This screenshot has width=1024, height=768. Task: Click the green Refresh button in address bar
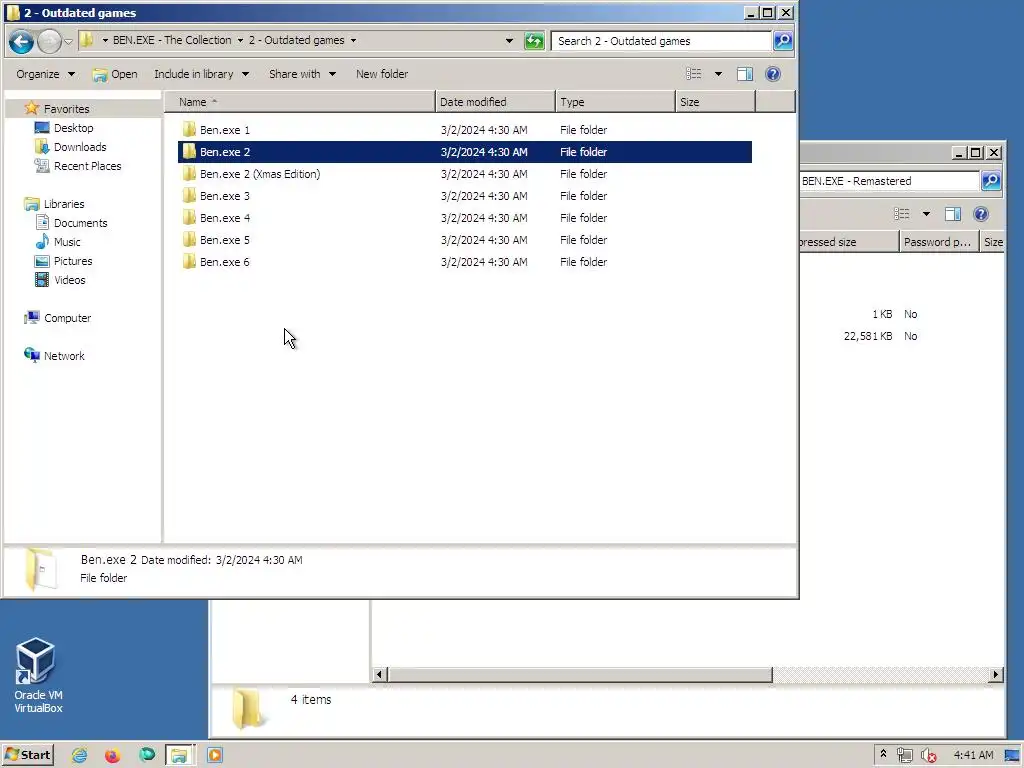point(534,41)
